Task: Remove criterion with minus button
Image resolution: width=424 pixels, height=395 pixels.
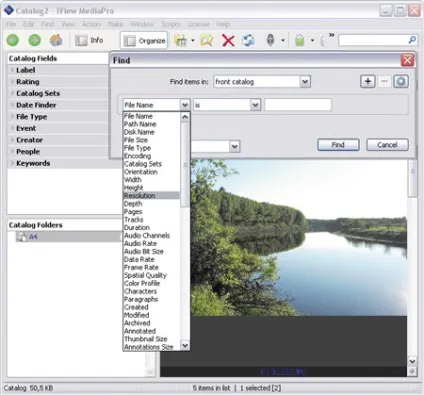Action: pos(384,81)
